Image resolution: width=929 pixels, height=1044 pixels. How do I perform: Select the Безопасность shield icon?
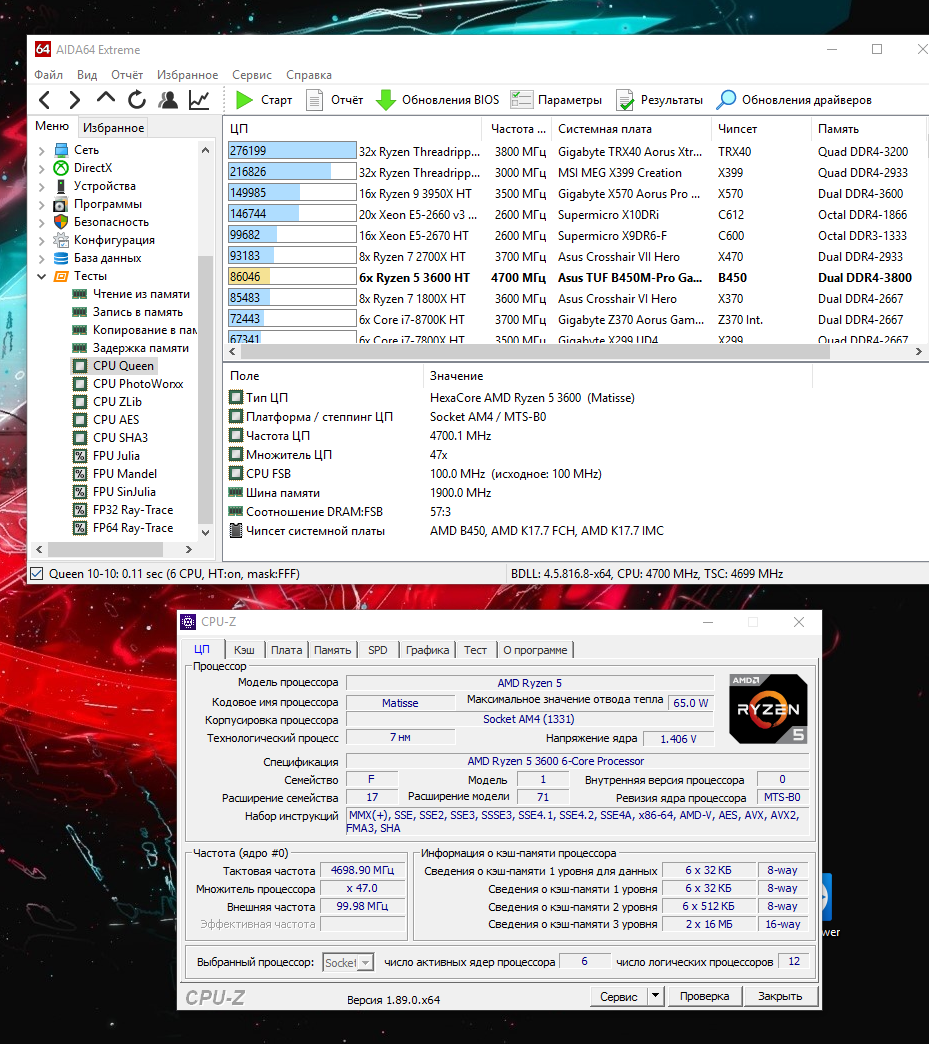(61, 222)
